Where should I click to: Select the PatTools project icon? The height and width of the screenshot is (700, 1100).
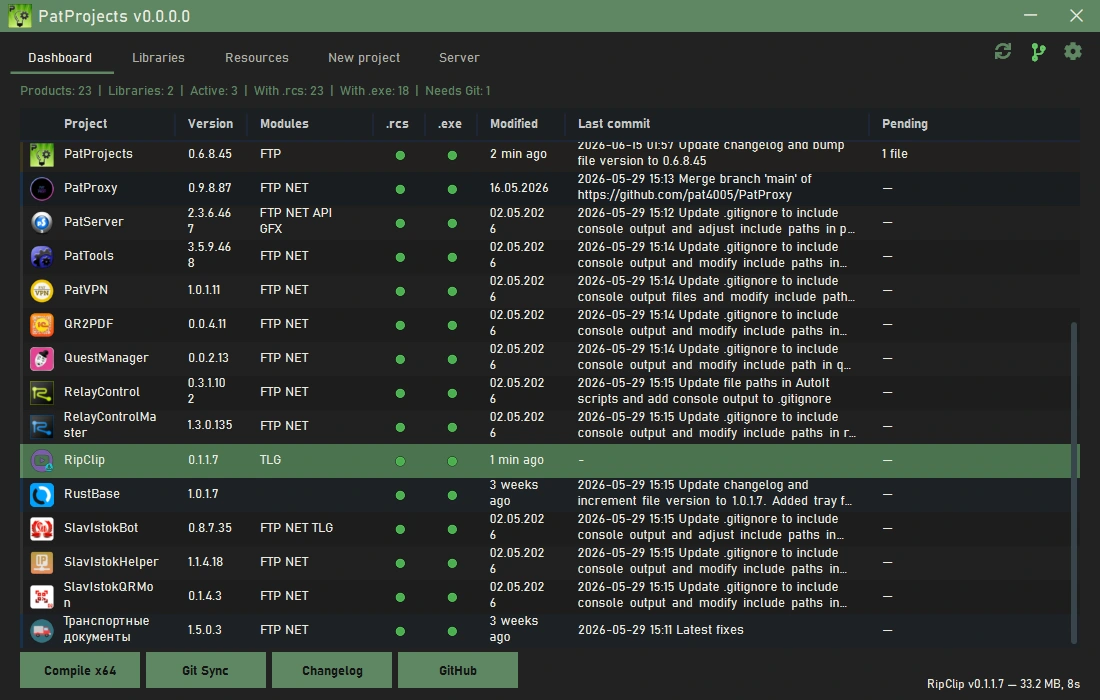pos(41,256)
